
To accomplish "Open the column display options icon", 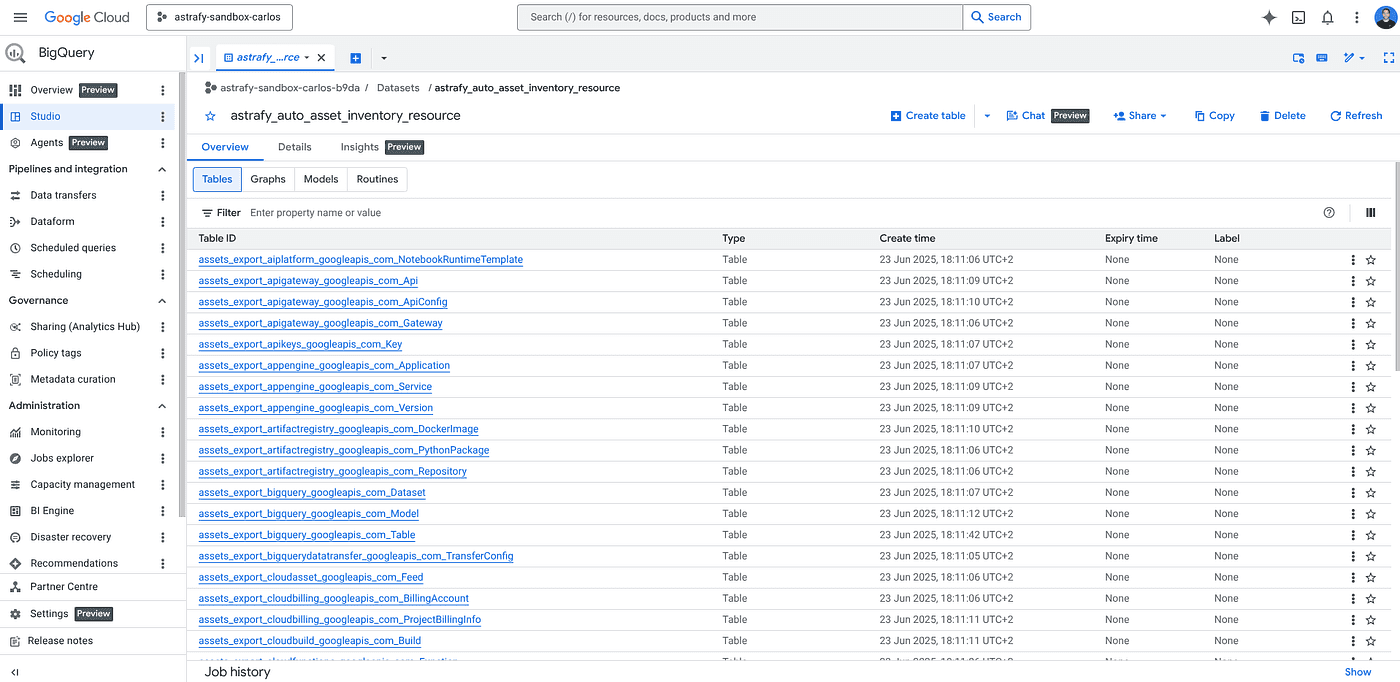I will 1370,212.
